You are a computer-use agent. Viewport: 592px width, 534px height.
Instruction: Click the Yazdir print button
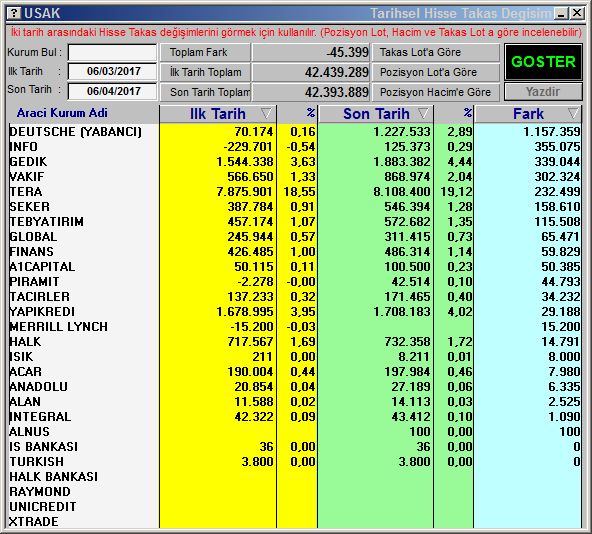[x=543, y=91]
